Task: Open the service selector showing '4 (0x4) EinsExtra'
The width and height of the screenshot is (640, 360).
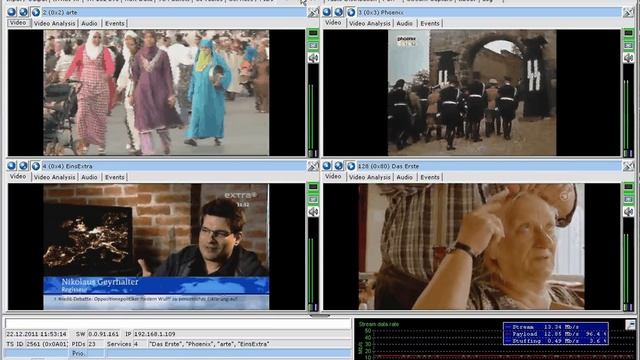Action: (173, 166)
